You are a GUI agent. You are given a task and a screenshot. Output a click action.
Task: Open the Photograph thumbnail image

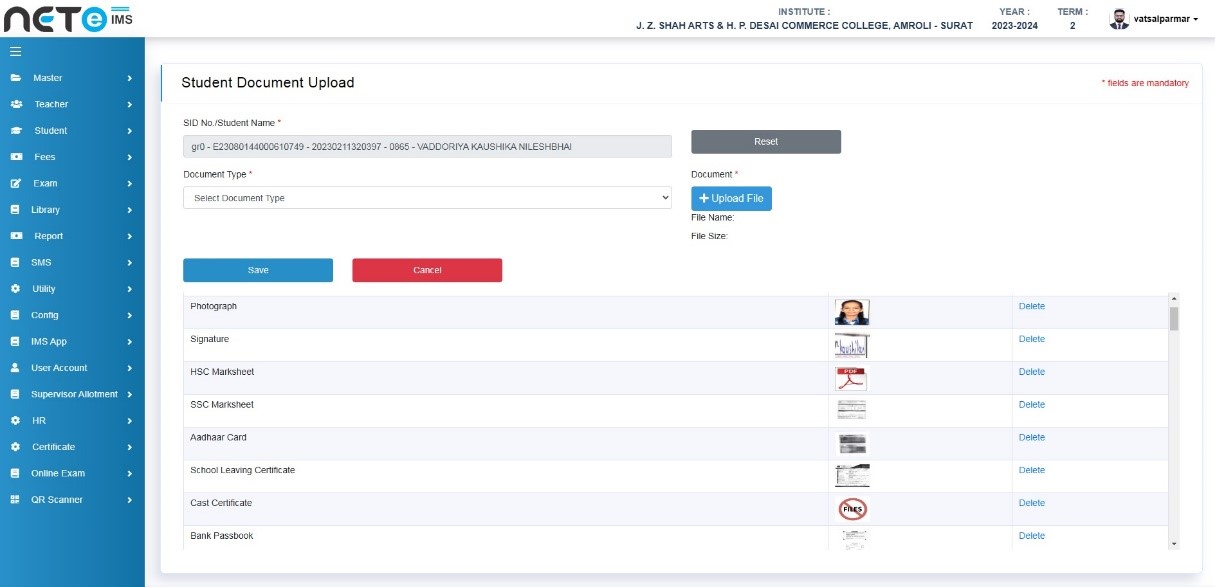pyautogui.click(x=851, y=312)
